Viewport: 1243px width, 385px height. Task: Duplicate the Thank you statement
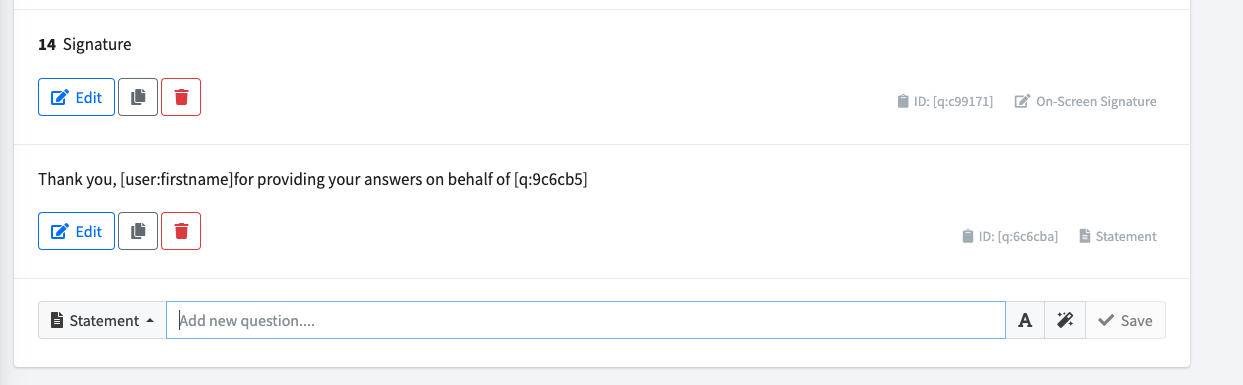click(138, 231)
